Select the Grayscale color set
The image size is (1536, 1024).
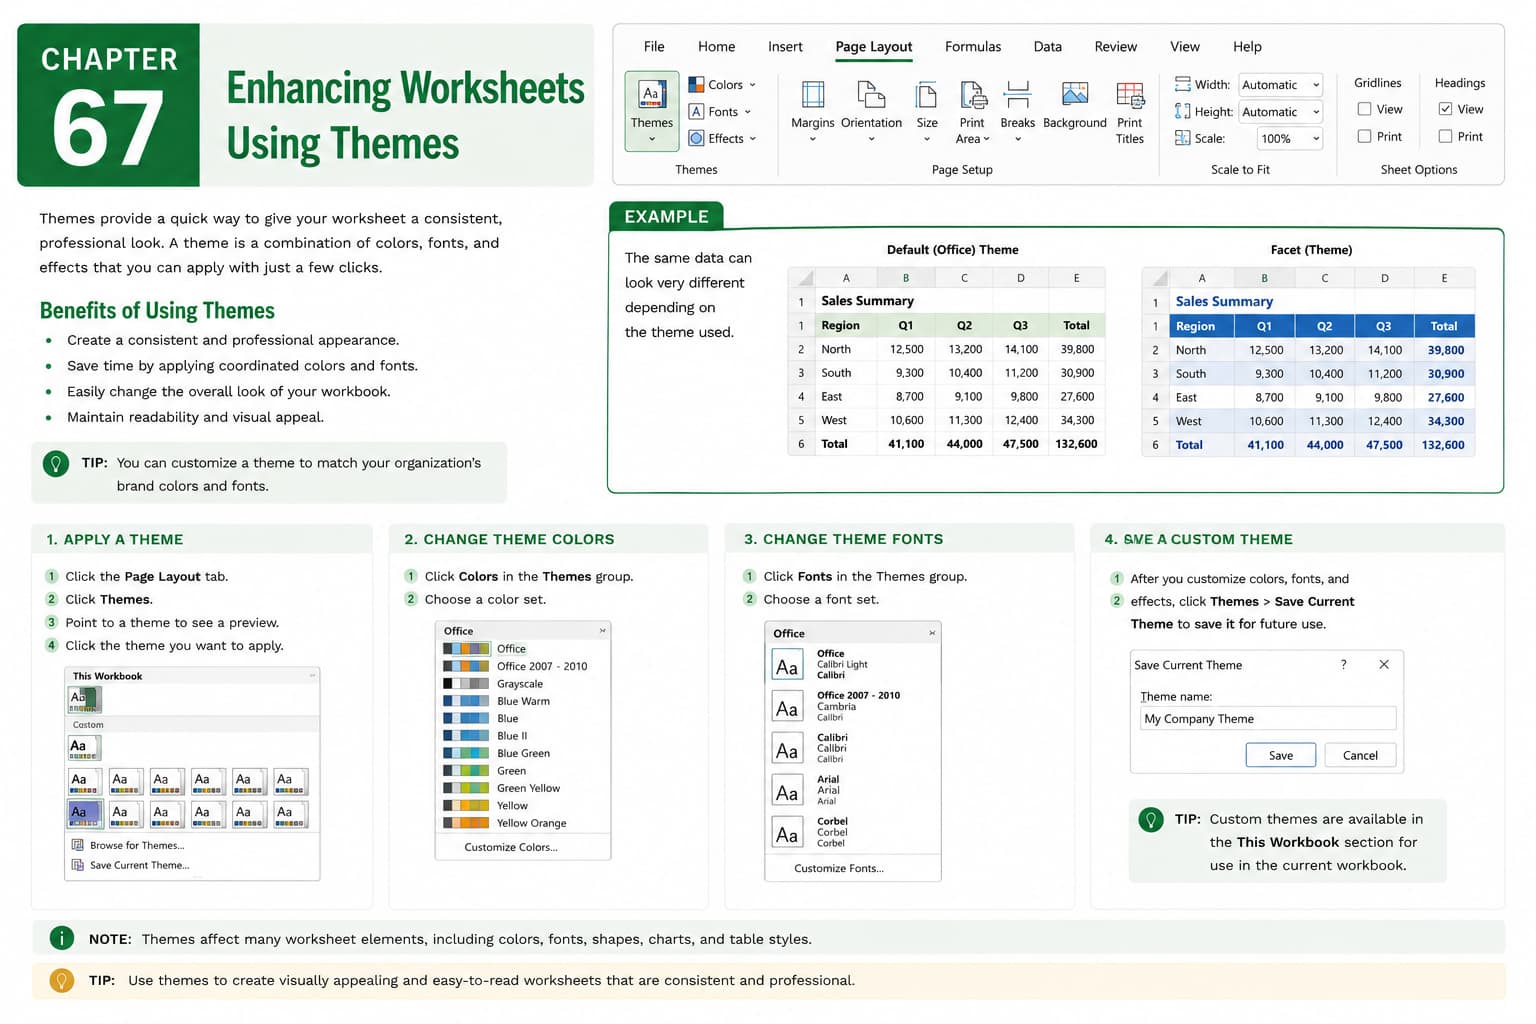coord(522,684)
